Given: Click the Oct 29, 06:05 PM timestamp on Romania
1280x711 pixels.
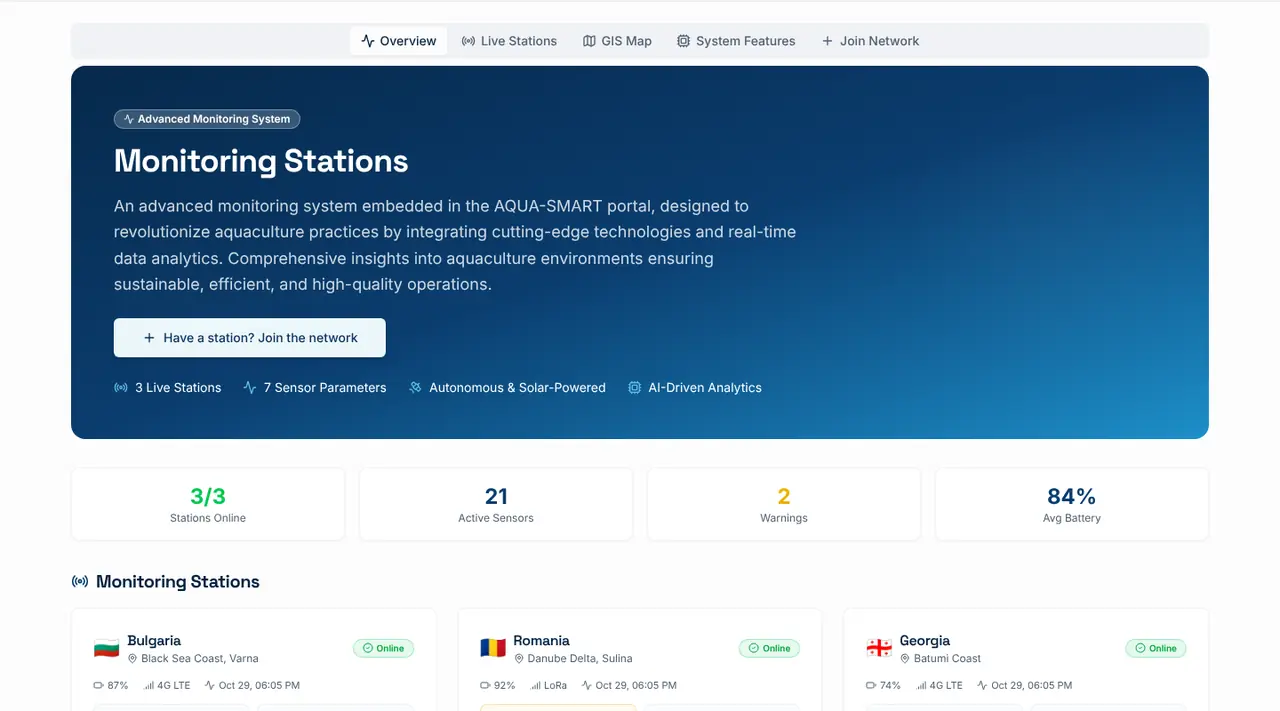Looking at the screenshot, I should [636, 686].
